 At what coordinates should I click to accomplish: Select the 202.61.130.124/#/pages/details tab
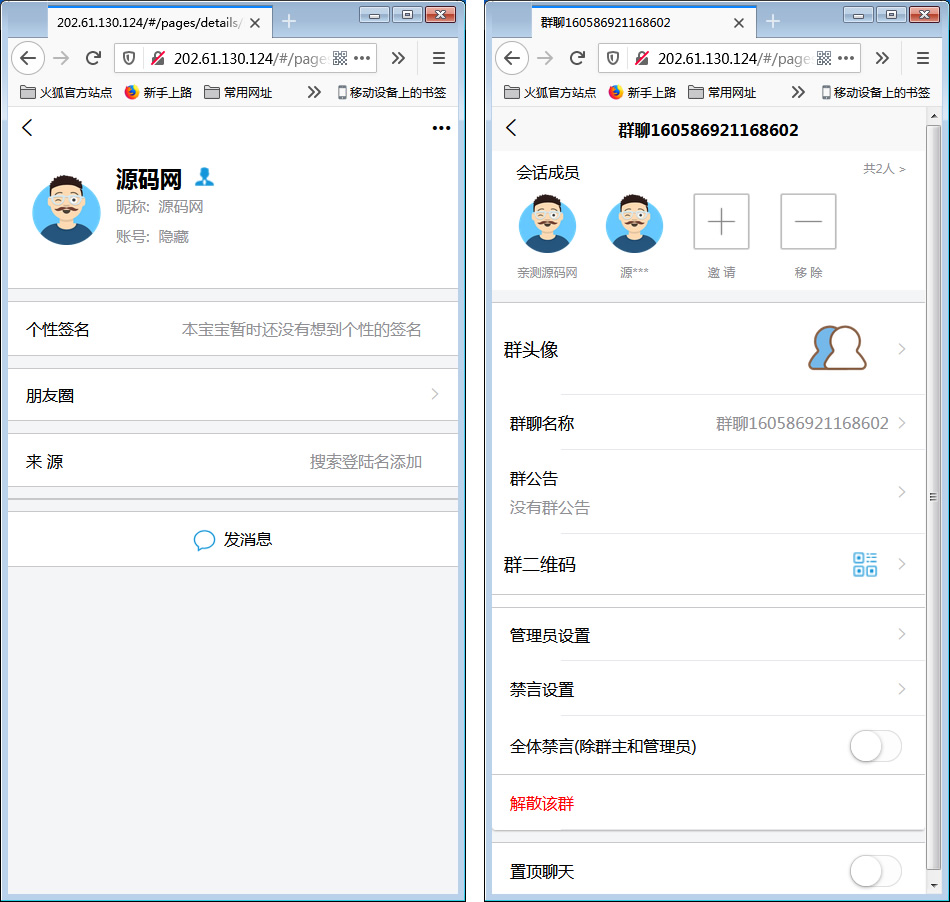(x=160, y=23)
